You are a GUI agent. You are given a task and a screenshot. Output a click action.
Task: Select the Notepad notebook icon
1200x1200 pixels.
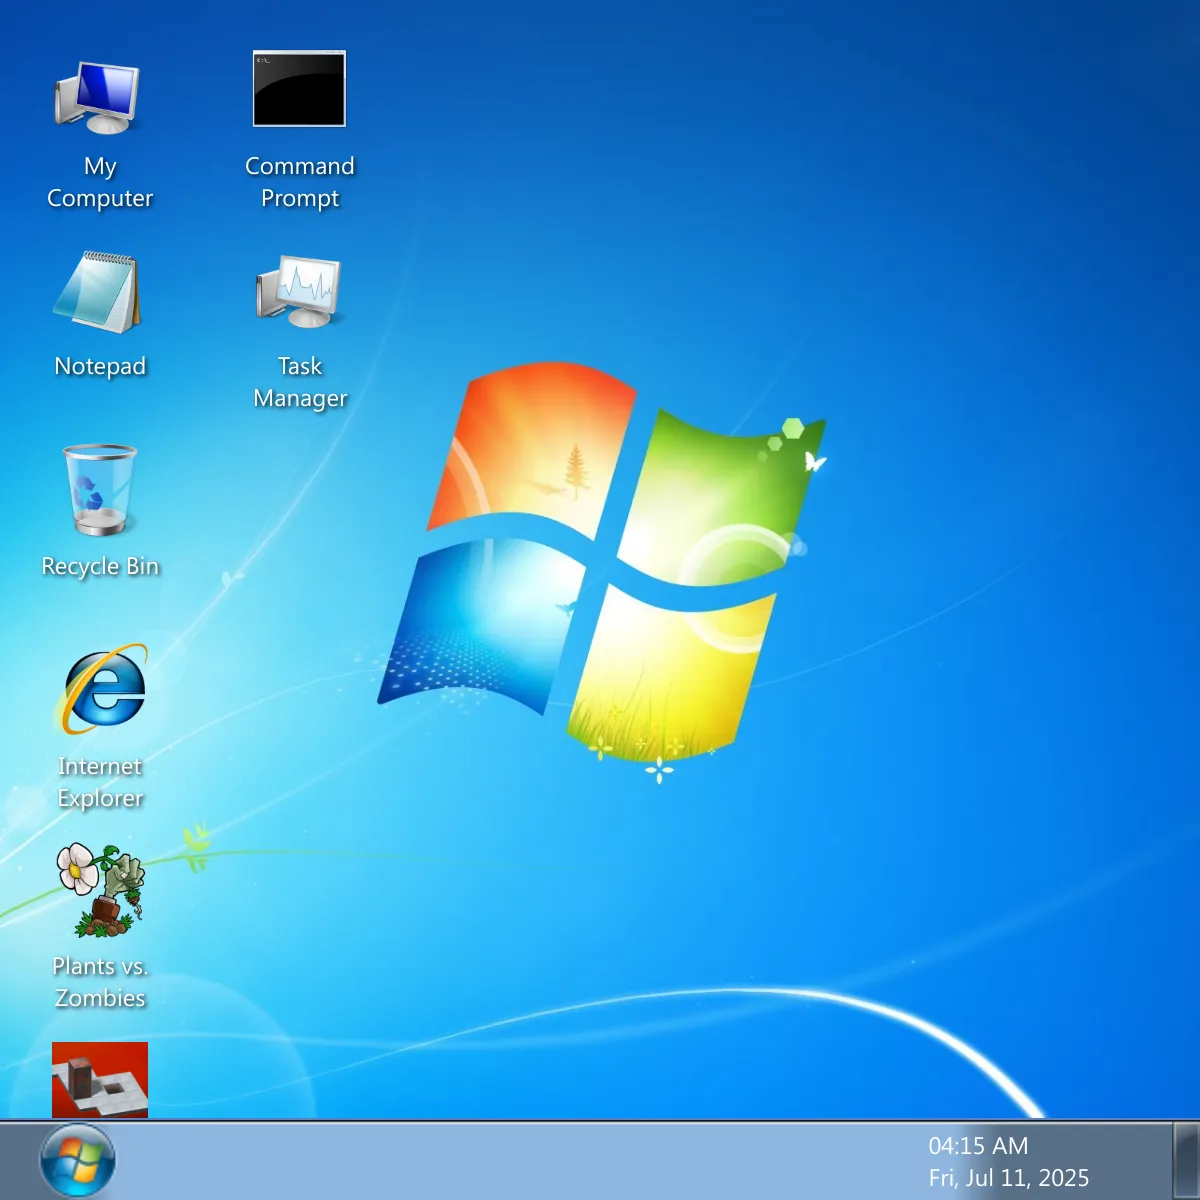(x=99, y=292)
